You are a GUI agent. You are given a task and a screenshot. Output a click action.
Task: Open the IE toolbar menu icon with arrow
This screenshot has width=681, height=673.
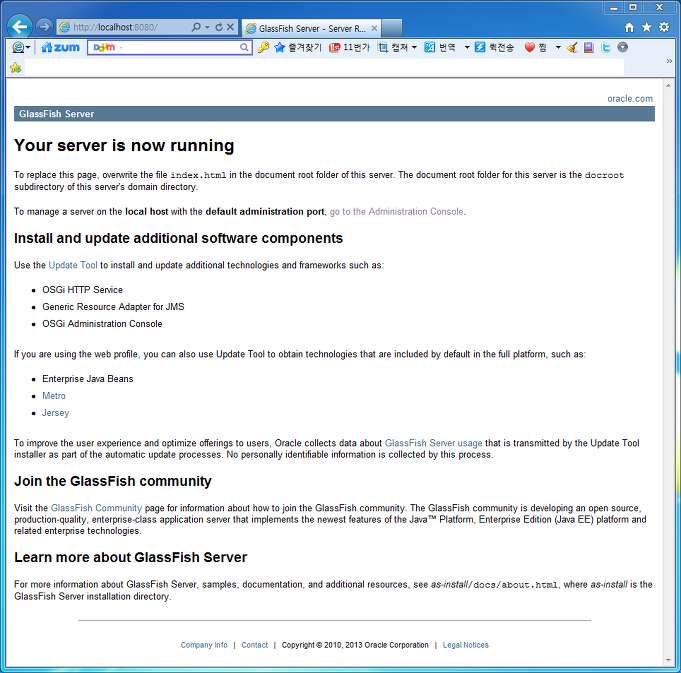point(21,47)
